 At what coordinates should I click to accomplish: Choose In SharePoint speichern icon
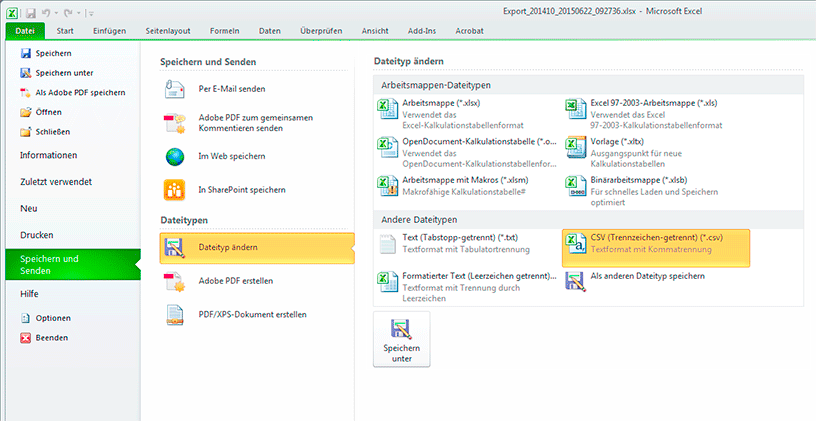tap(176, 189)
